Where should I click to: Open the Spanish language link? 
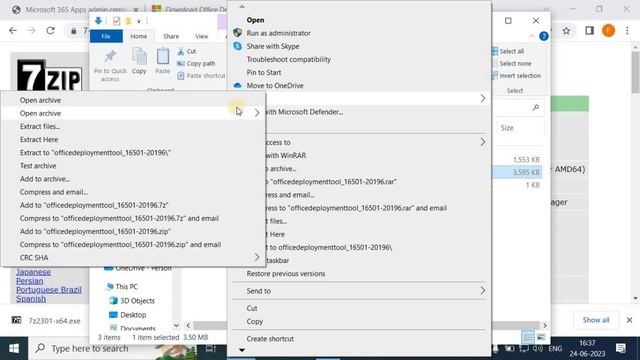[x=31, y=299]
